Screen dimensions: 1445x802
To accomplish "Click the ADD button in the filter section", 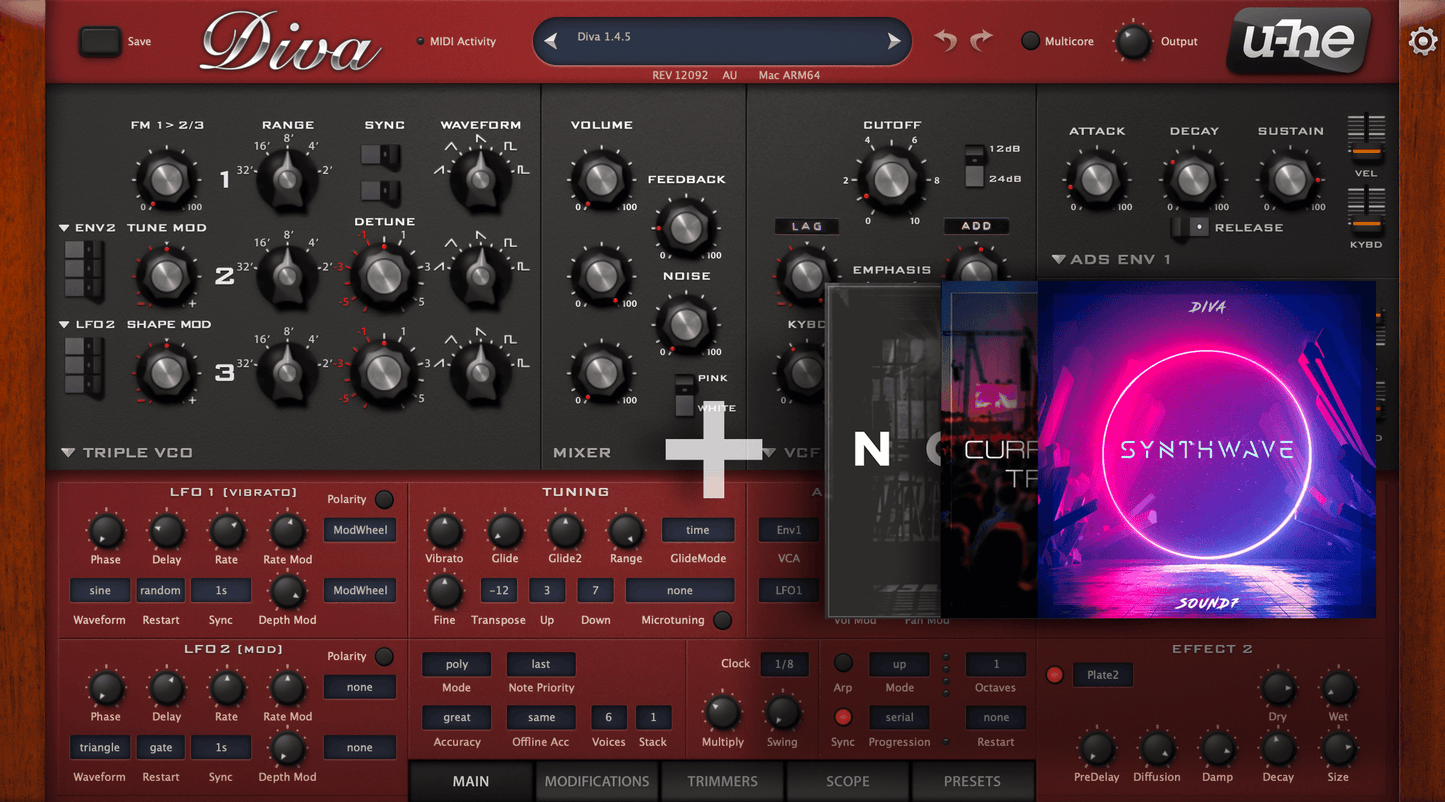I will (976, 227).
